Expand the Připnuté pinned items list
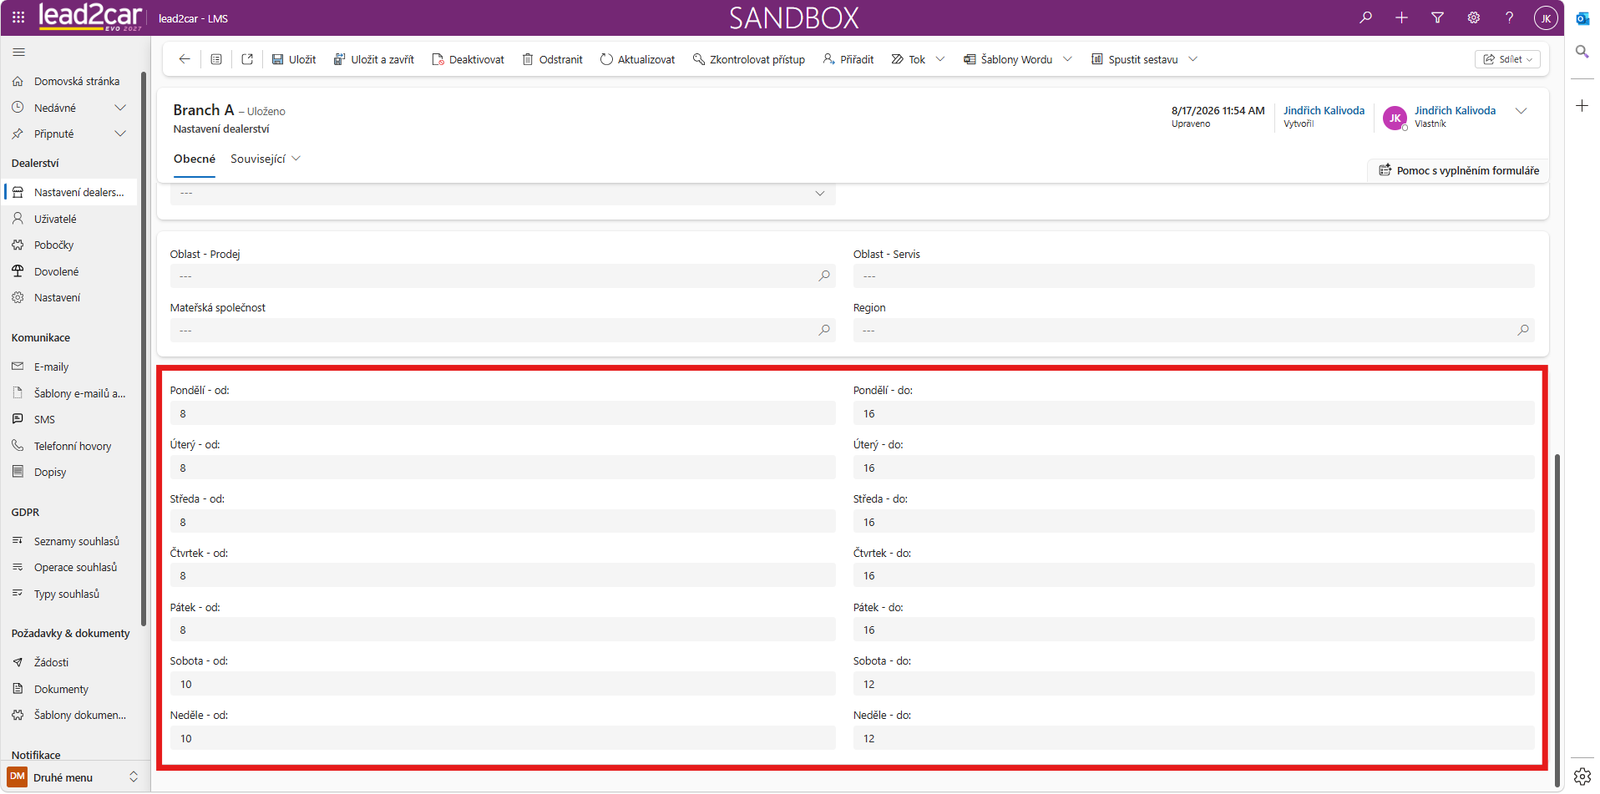This screenshot has height=794, width=1600. pos(120,134)
